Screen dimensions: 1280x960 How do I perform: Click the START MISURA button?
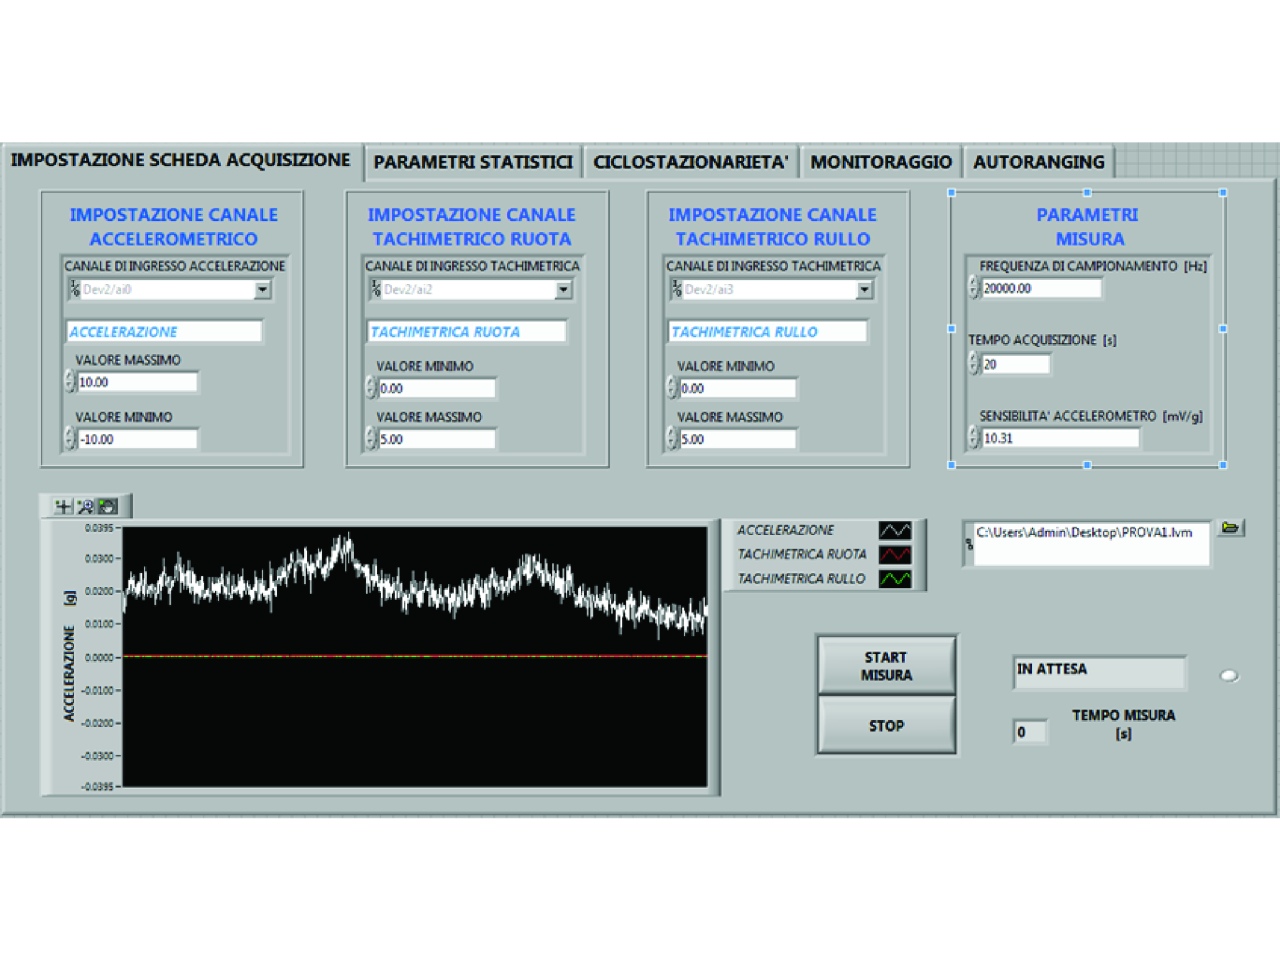pos(886,666)
